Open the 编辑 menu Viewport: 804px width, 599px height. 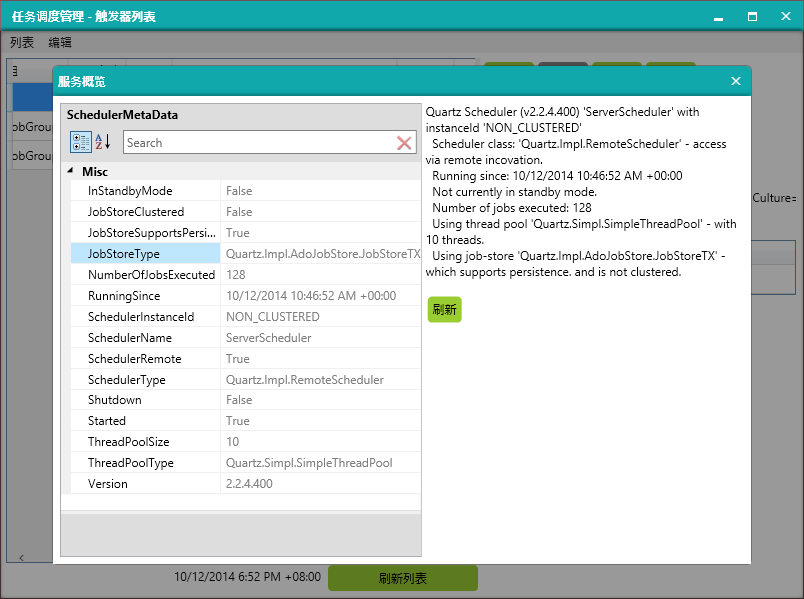(60, 42)
